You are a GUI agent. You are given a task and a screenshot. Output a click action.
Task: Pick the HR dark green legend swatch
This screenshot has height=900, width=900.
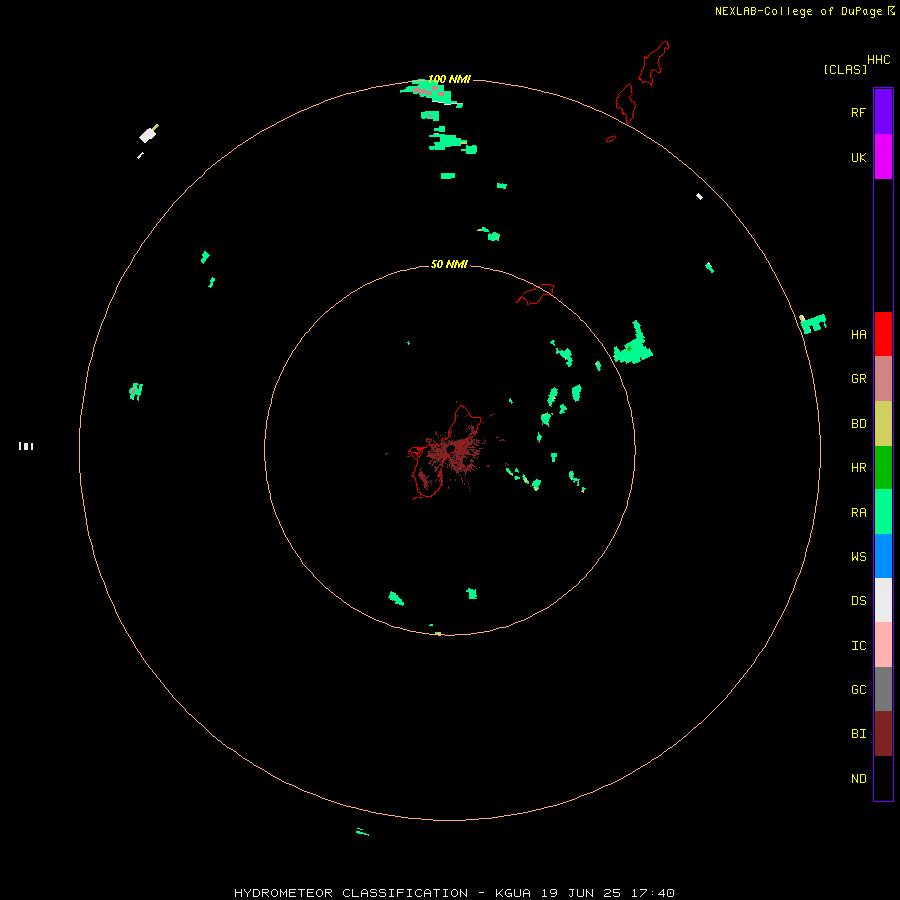tap(883, 468)
